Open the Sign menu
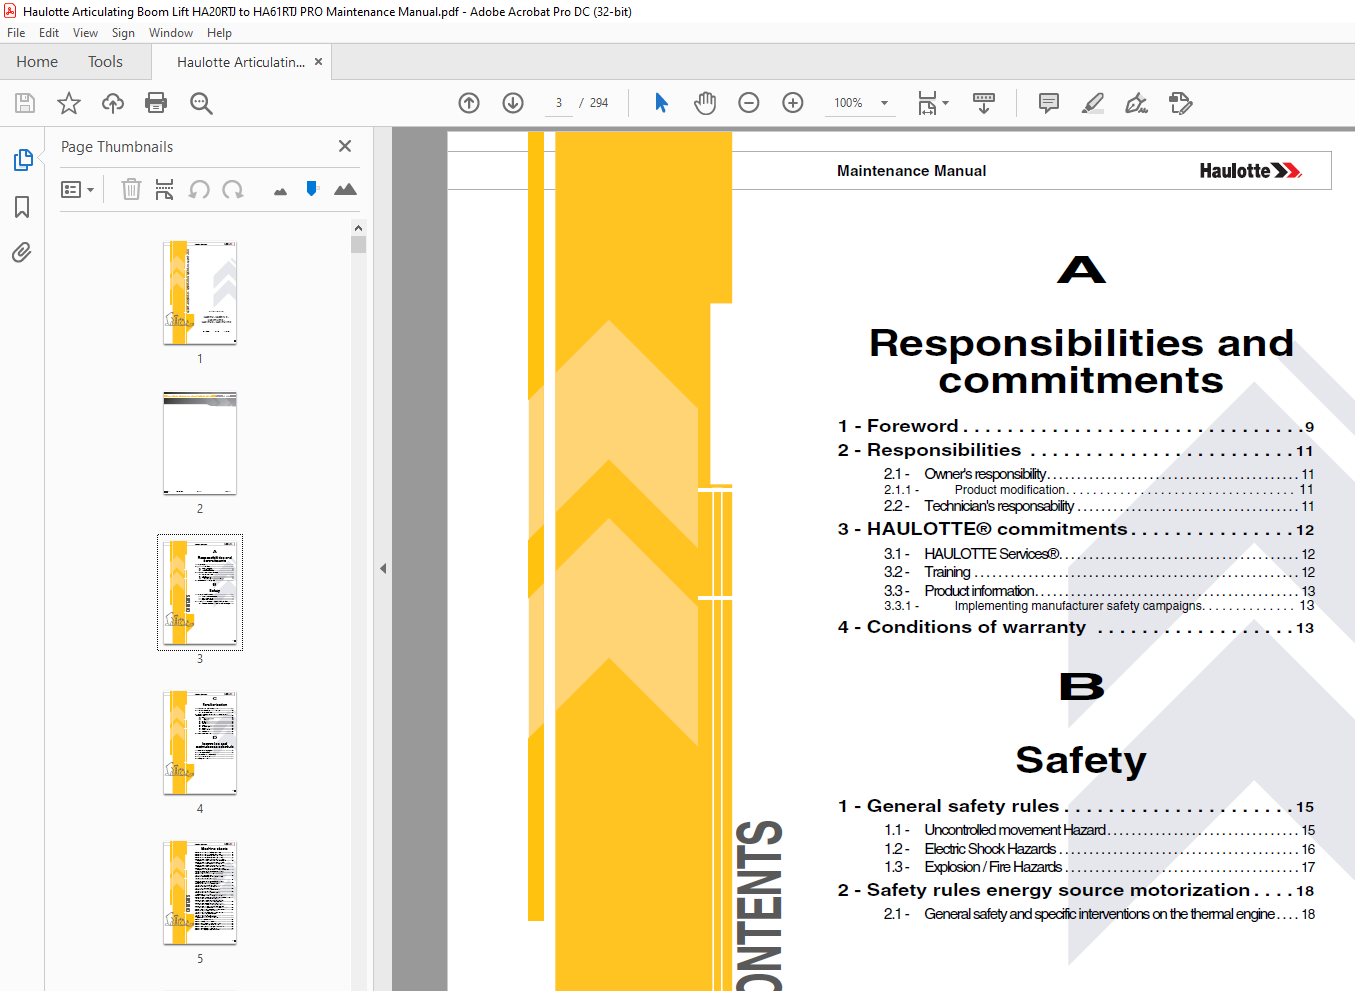The width and height of the screenshot is (1355, 991). coord(123,33)
